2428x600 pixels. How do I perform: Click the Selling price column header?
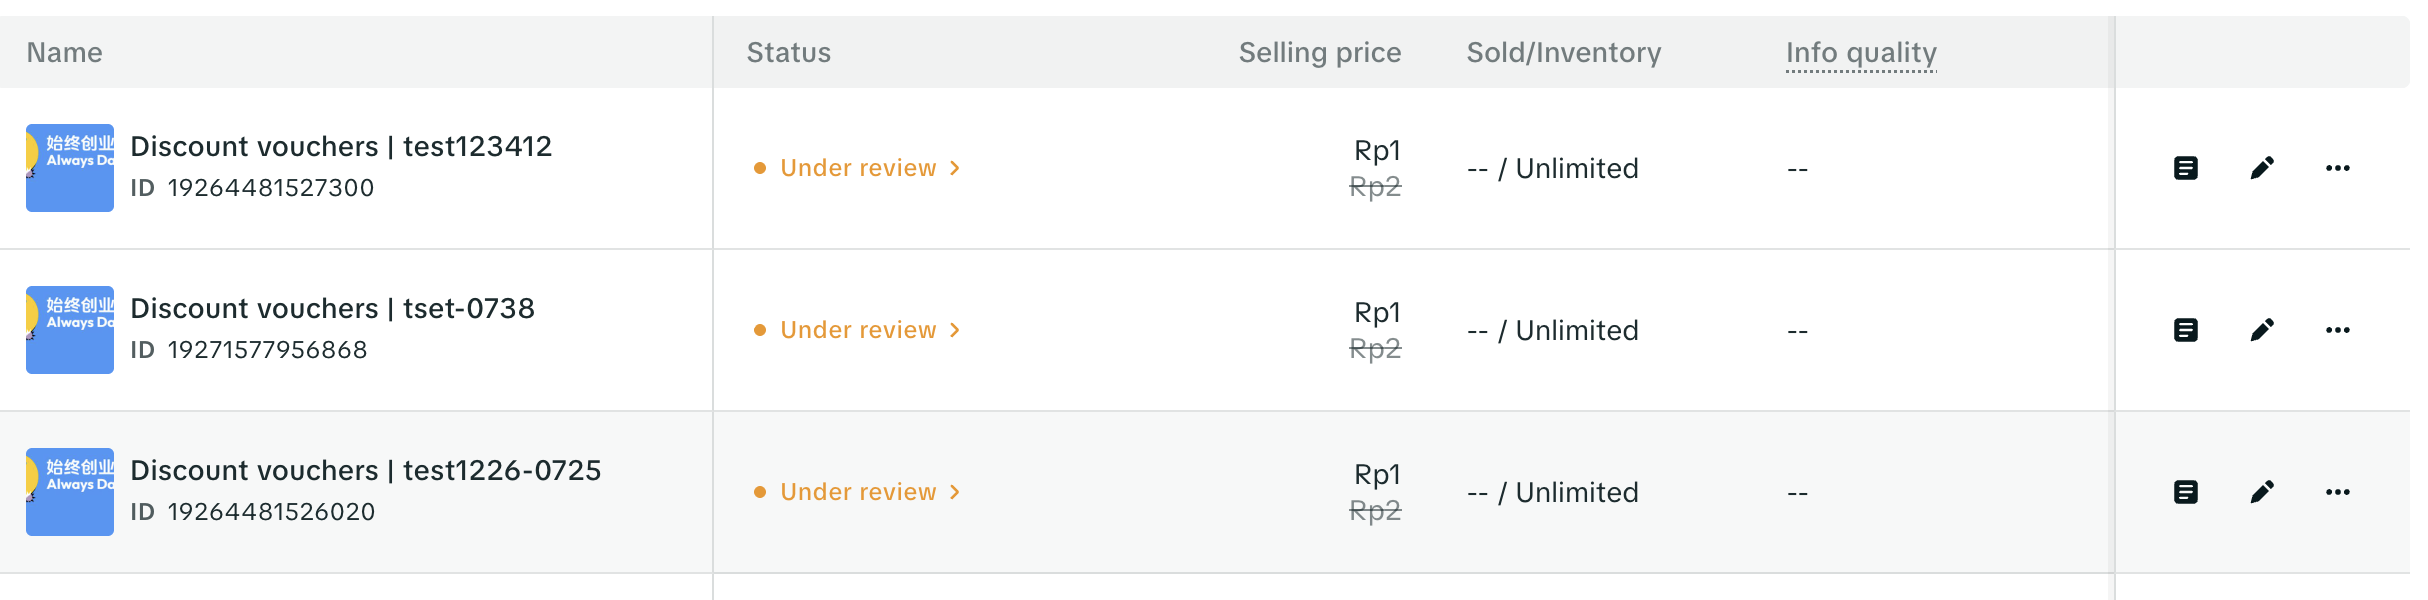tap(1319, 53)
